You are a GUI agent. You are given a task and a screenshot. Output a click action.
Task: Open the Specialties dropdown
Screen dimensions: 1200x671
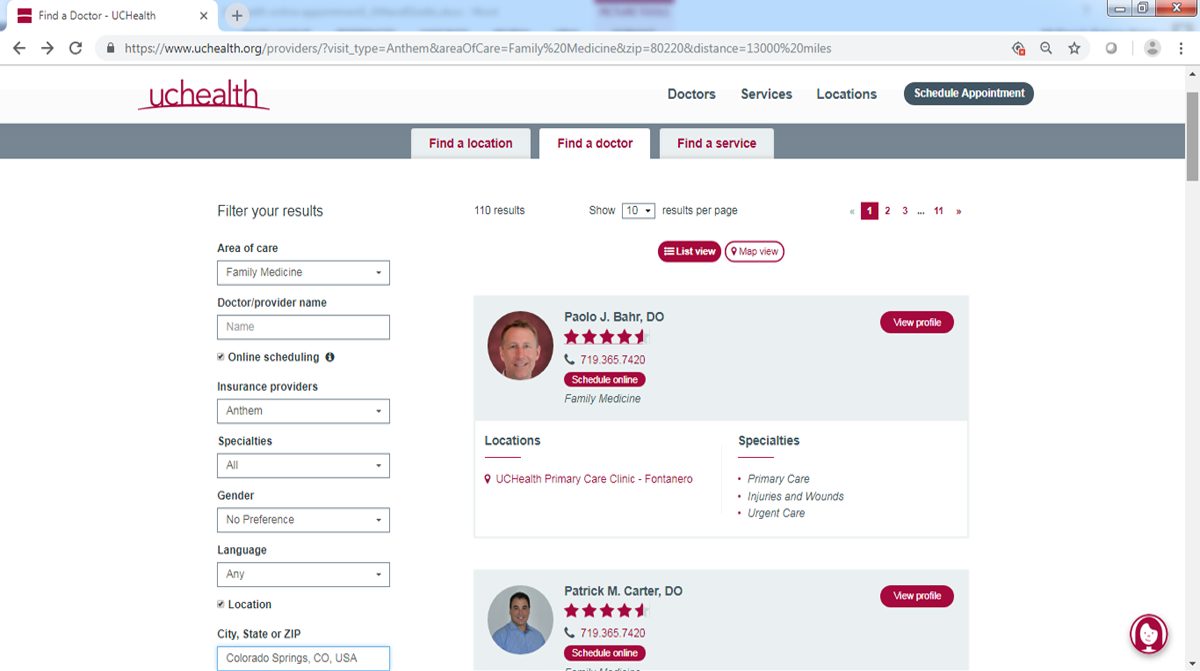click(303, 465)
